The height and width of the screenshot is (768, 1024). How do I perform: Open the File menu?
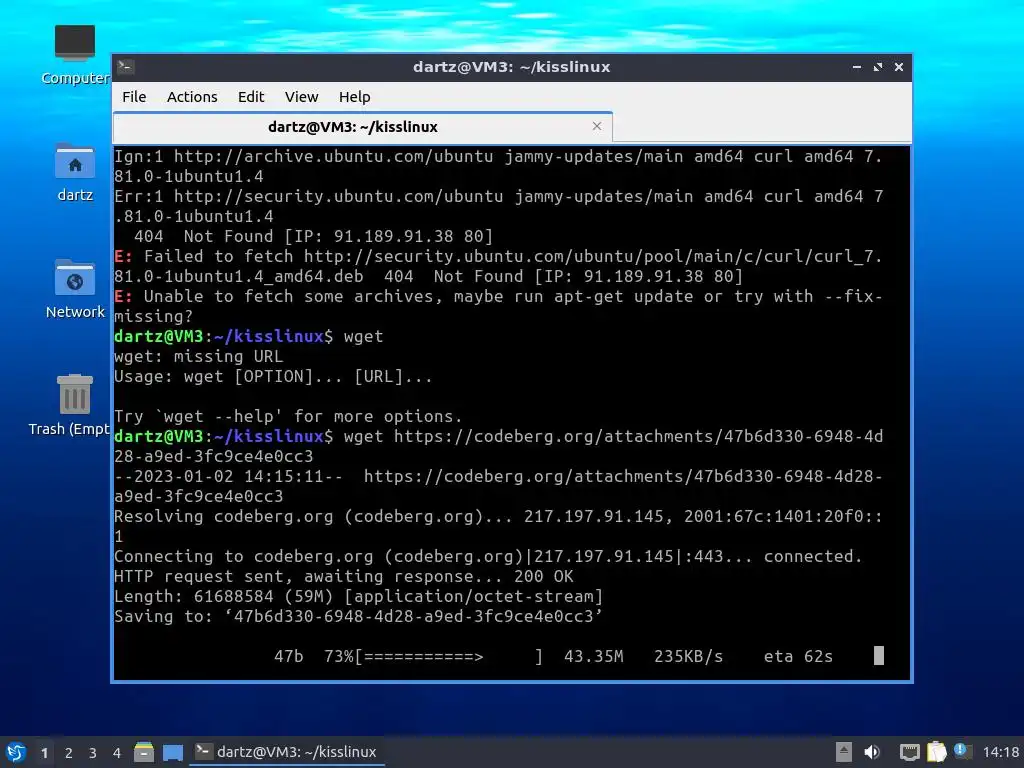[134, 97]
